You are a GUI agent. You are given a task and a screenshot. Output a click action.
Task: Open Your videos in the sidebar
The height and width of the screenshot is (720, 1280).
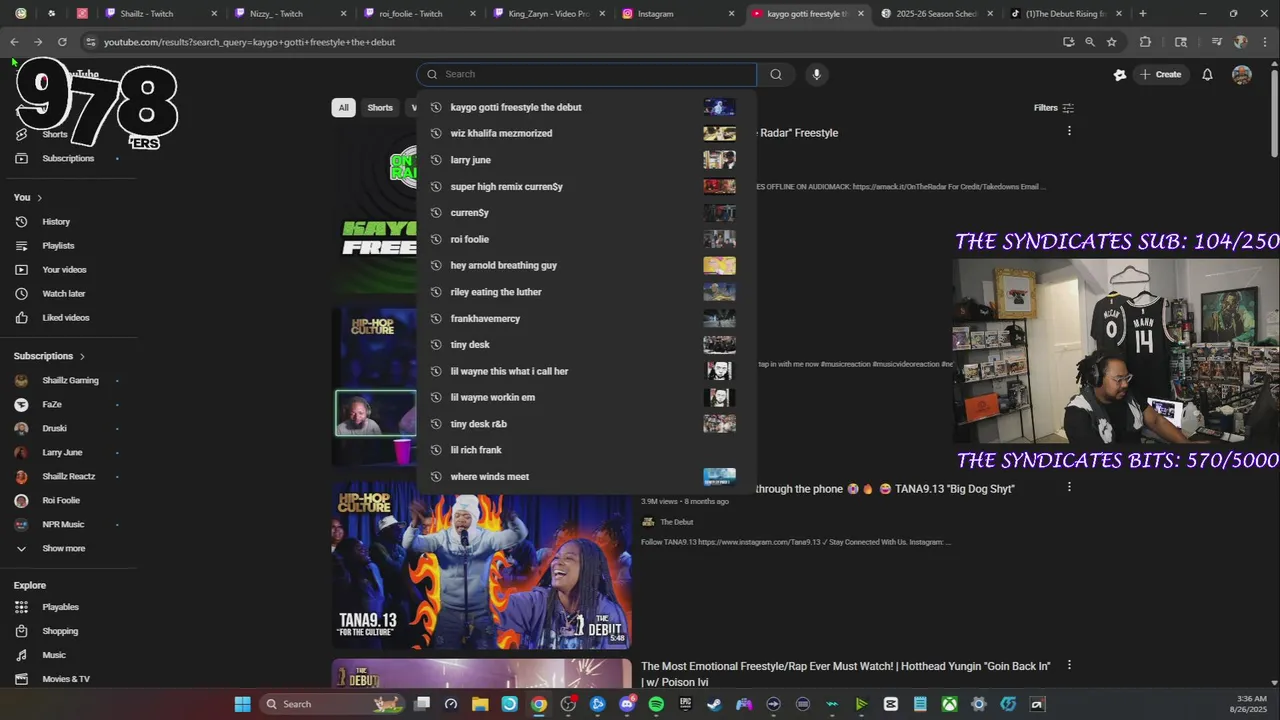tap(64, 270)
